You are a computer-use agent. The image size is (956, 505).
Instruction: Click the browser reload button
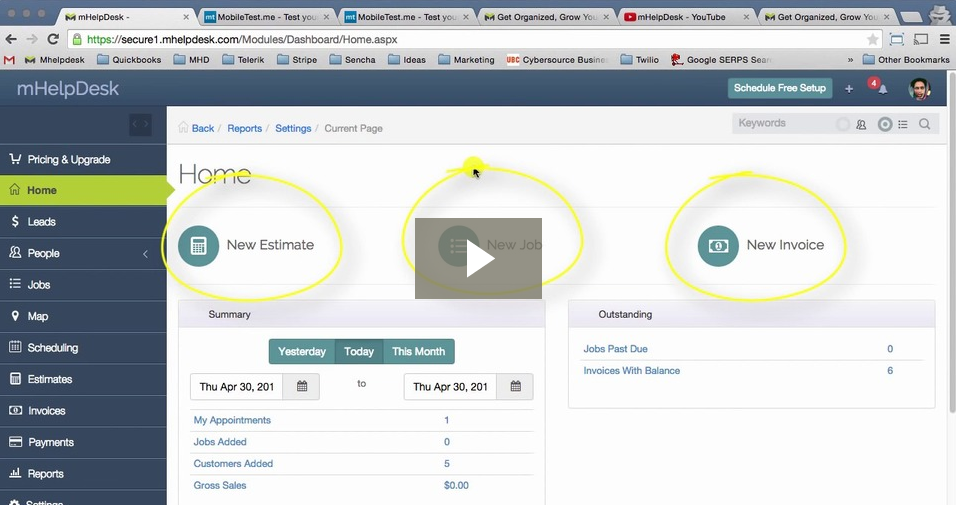(53, 39)
